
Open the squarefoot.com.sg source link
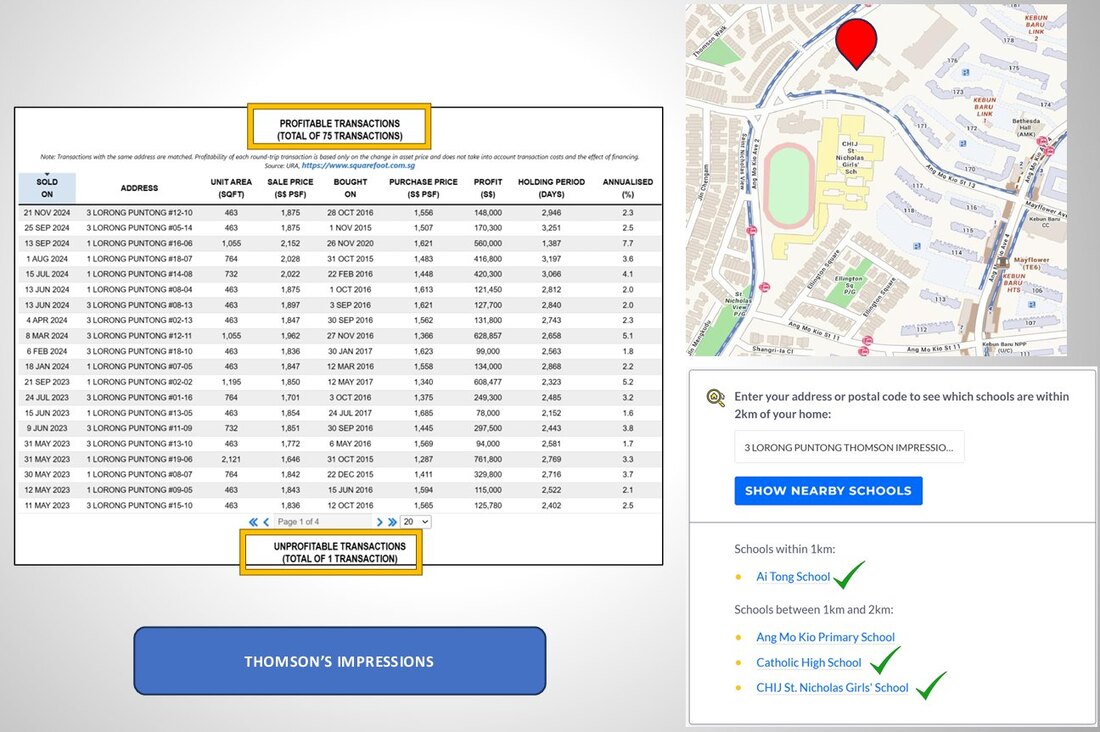[x=358, y=166]
